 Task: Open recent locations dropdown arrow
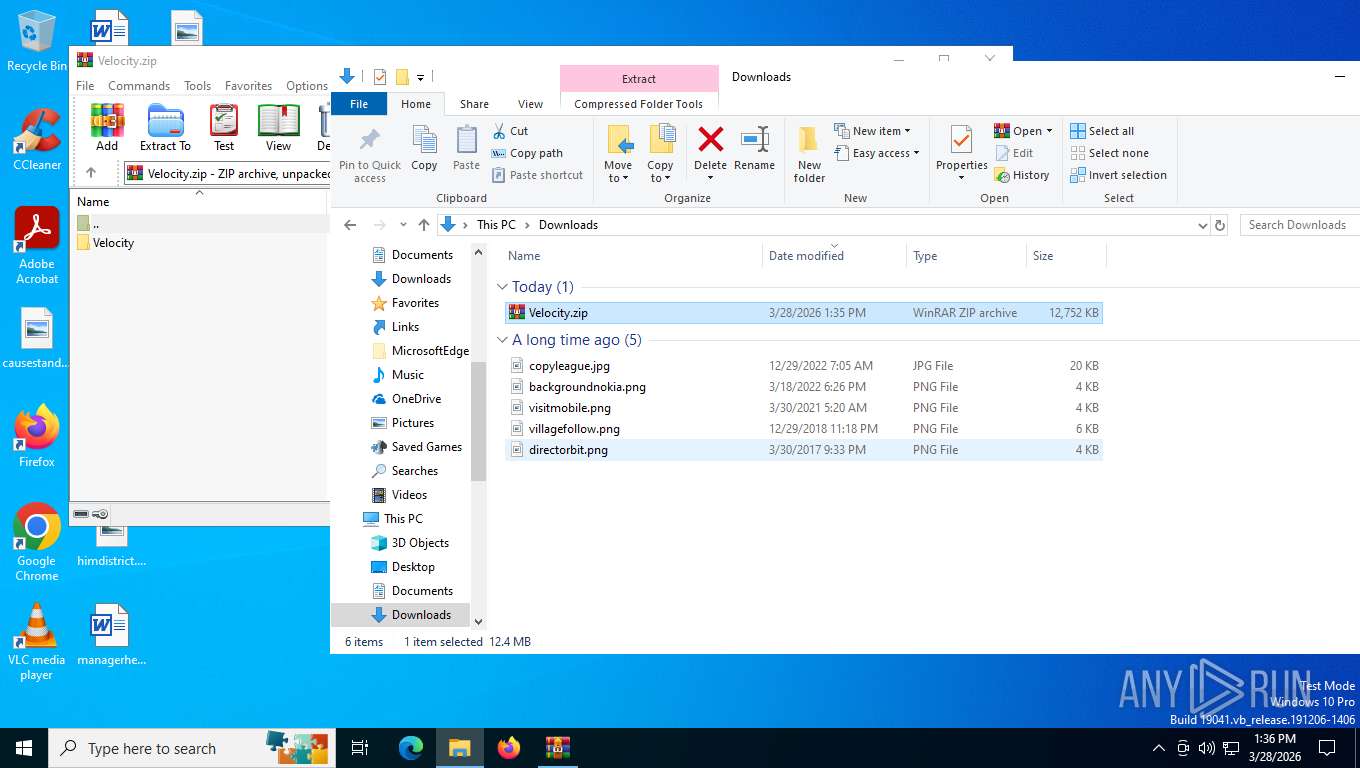click(x=403, y=225)
